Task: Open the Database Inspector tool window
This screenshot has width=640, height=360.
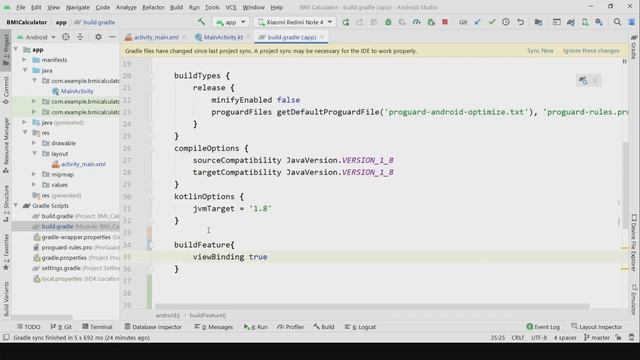Action: pos(153,327)
